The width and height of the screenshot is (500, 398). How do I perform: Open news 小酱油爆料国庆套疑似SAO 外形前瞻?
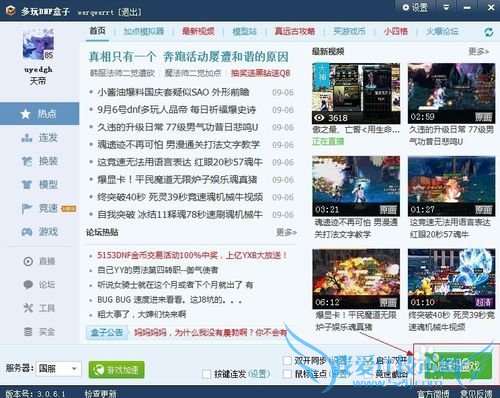(x=173, y=92)
